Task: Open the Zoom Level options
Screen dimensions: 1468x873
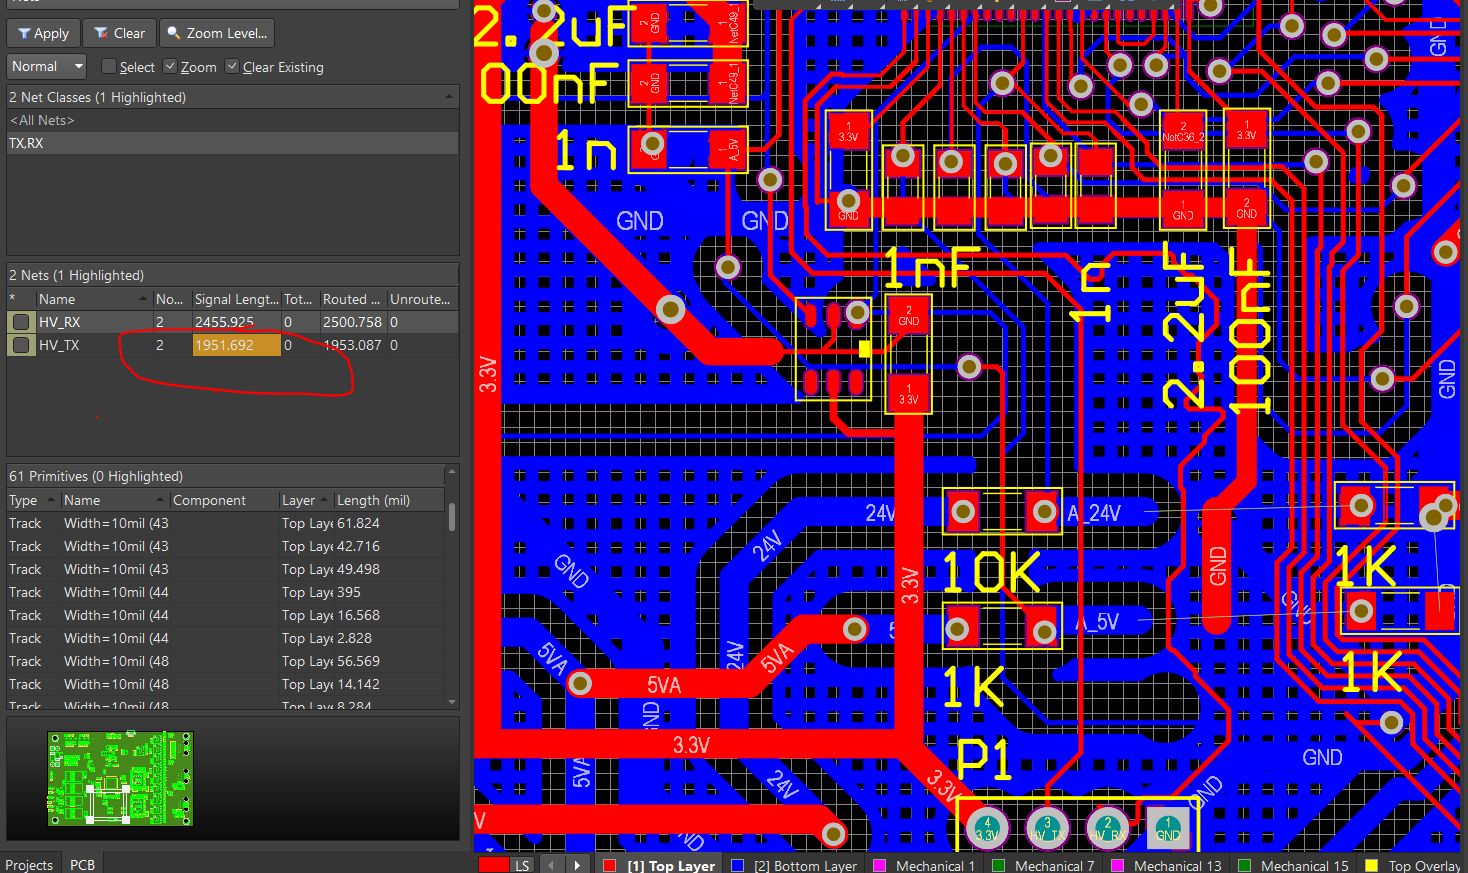Action: click(217, 33)
